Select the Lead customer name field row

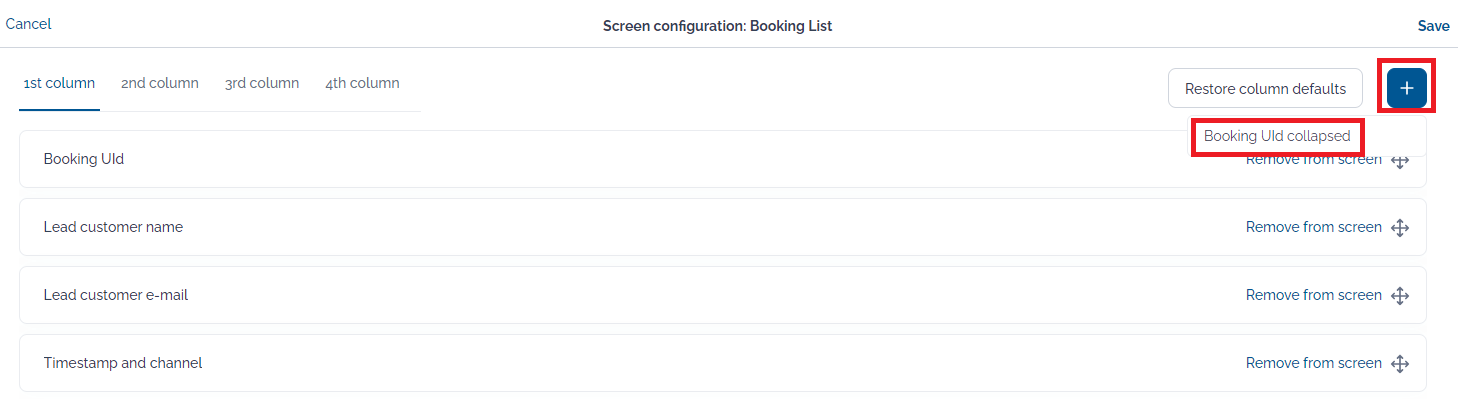click(x=723, y=227)
